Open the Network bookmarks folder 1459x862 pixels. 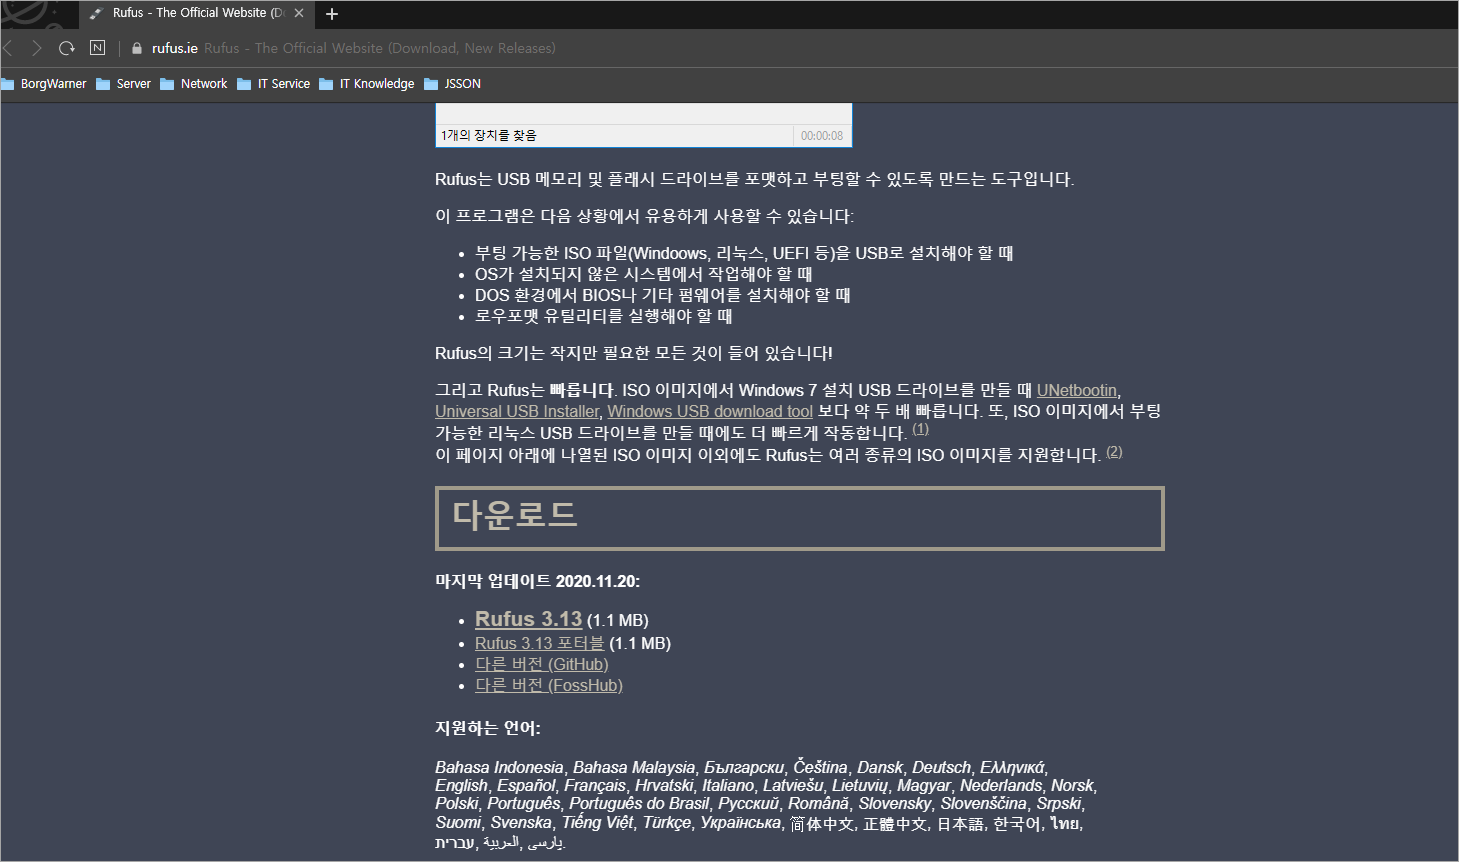[x=194, y=84]
